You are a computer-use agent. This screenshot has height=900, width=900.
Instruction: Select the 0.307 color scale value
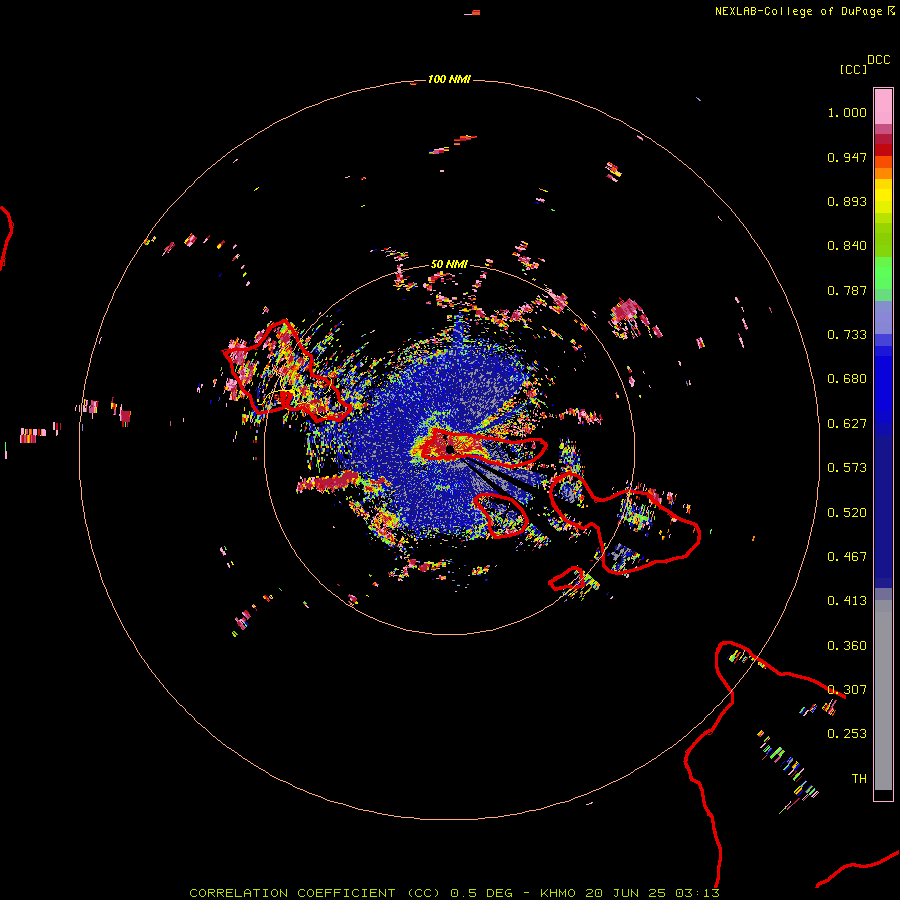(847, 690)
